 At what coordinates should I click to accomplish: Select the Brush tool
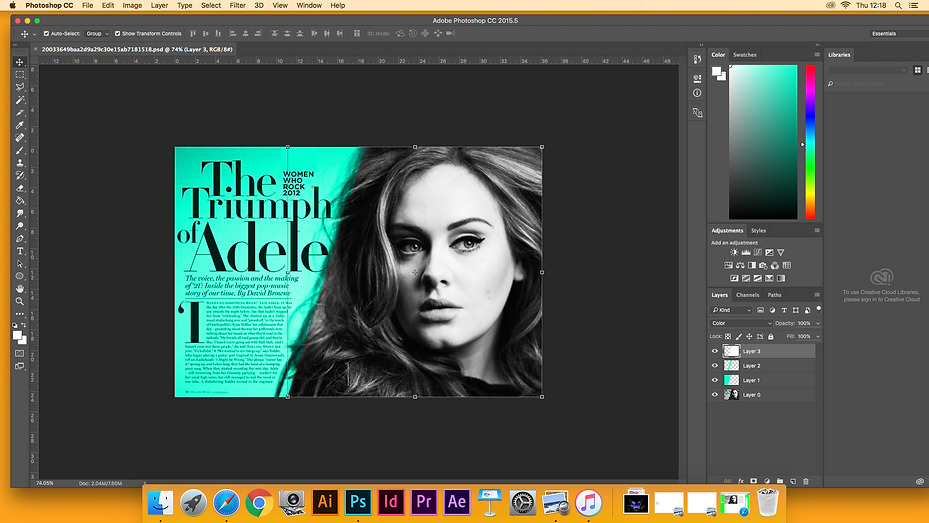tap(20, 150)
